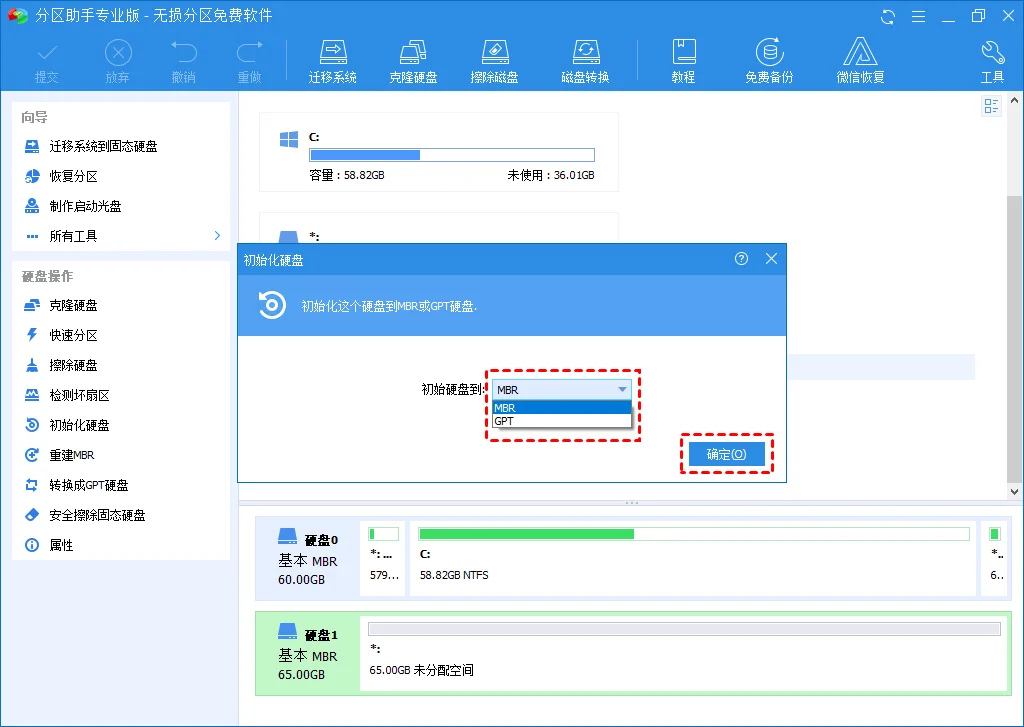Click the 确定(O) button
Viewport: 1024px width, 727px height.
[726, 454]
